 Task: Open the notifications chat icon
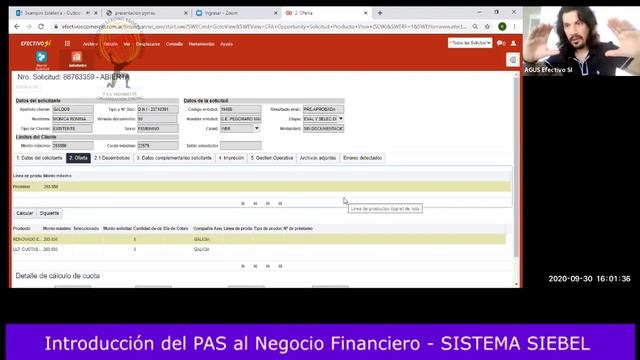click(501, 43)
